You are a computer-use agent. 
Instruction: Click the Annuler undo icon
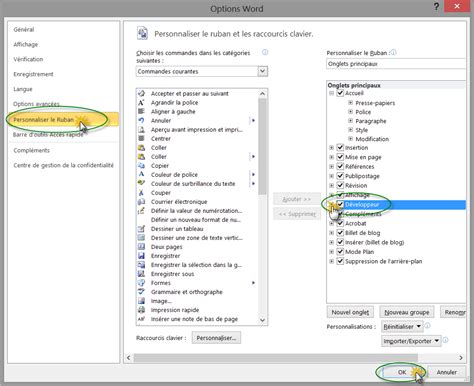141,120
